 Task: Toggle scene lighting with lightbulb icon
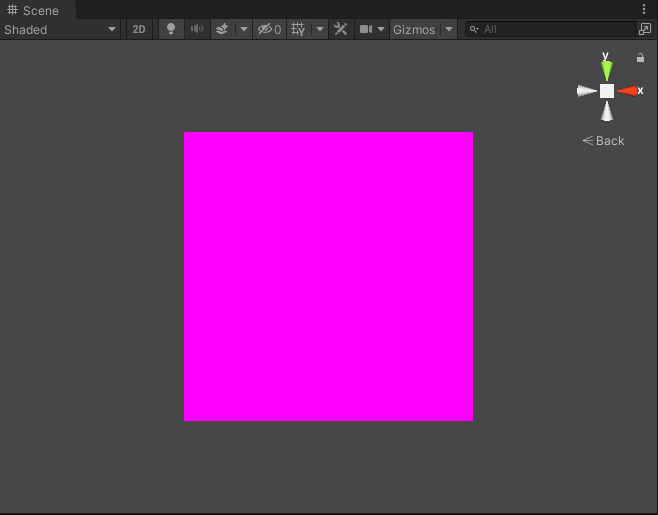click(x=171, y=29)
